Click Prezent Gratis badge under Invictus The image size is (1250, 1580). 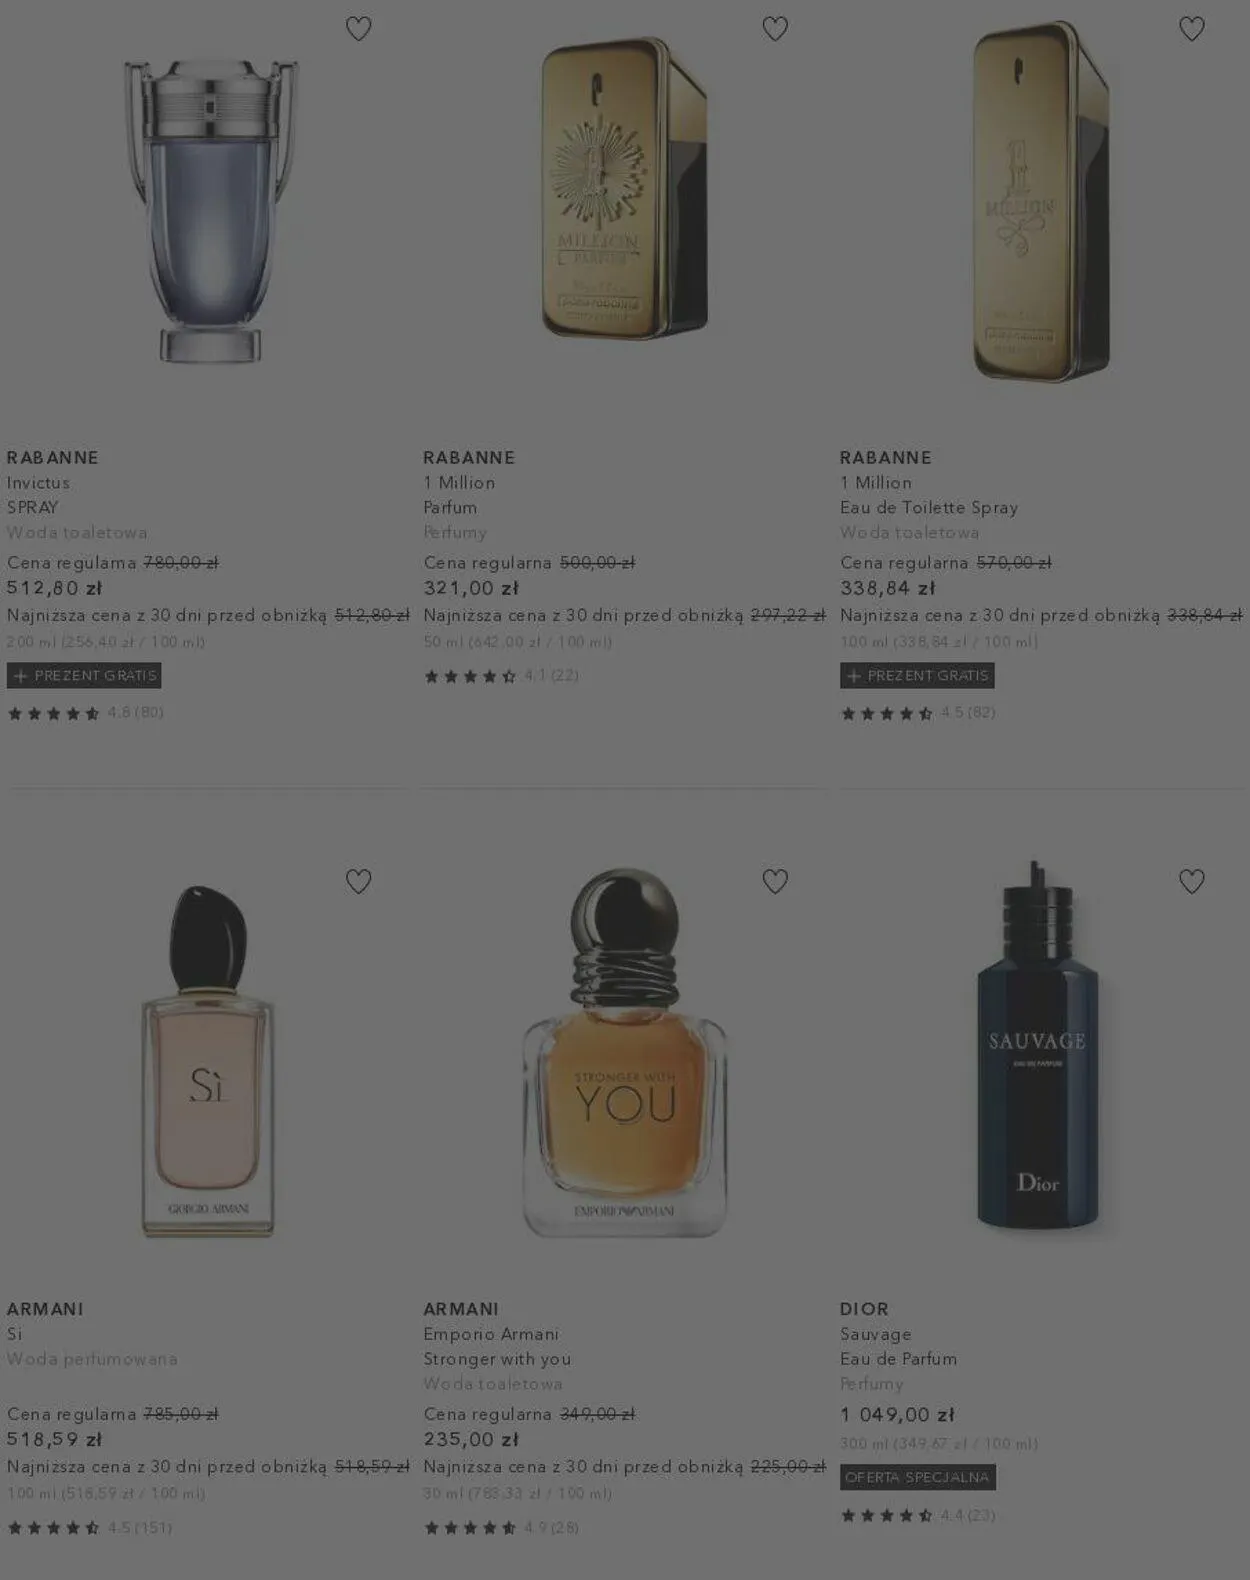[84, 676]
